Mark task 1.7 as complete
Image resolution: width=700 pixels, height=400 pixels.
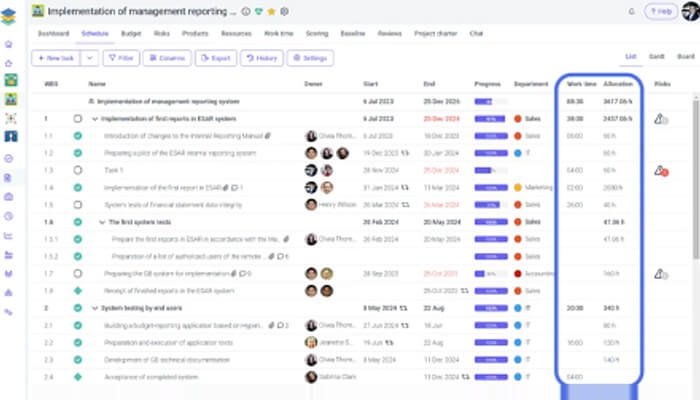78,274
